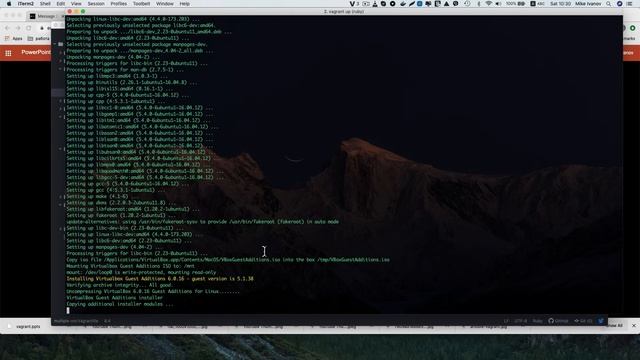Screen dimensions: 640x360
Task: Open the Wi-Fi status menu
Action: pos(489,4)
